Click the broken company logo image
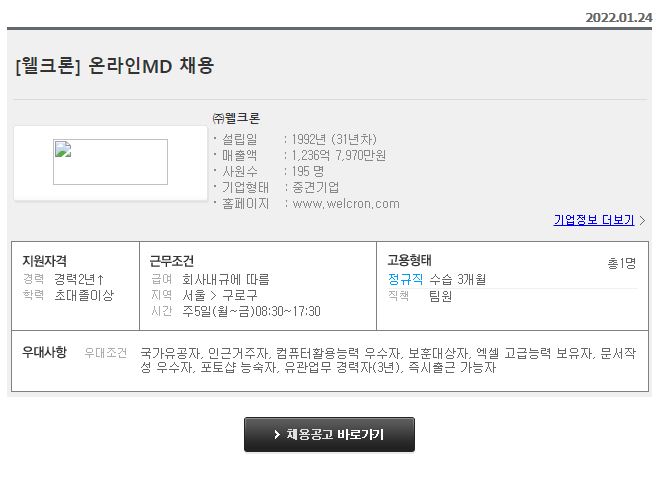658x487 pixels. point(110,162)
